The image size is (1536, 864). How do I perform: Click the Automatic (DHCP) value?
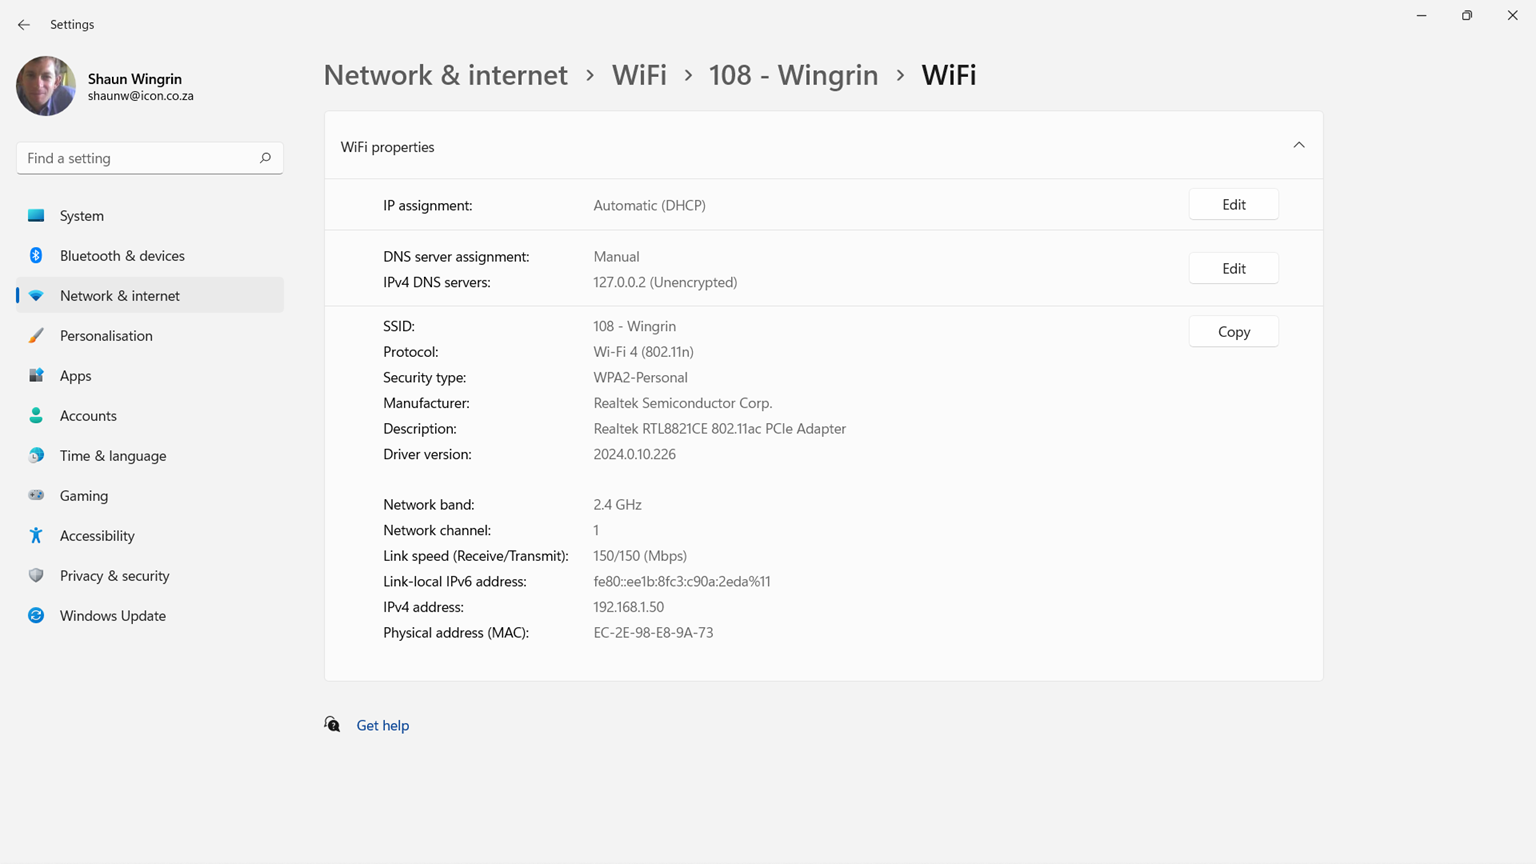650,205
